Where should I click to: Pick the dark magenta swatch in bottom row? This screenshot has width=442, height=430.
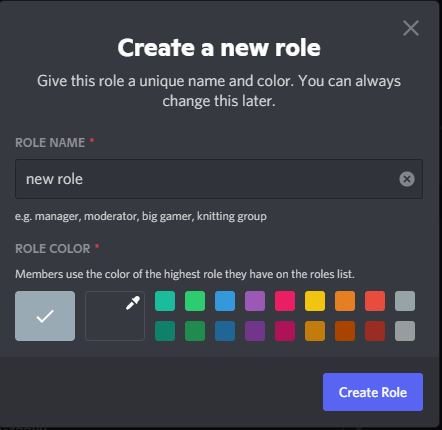tap(285, 331)
